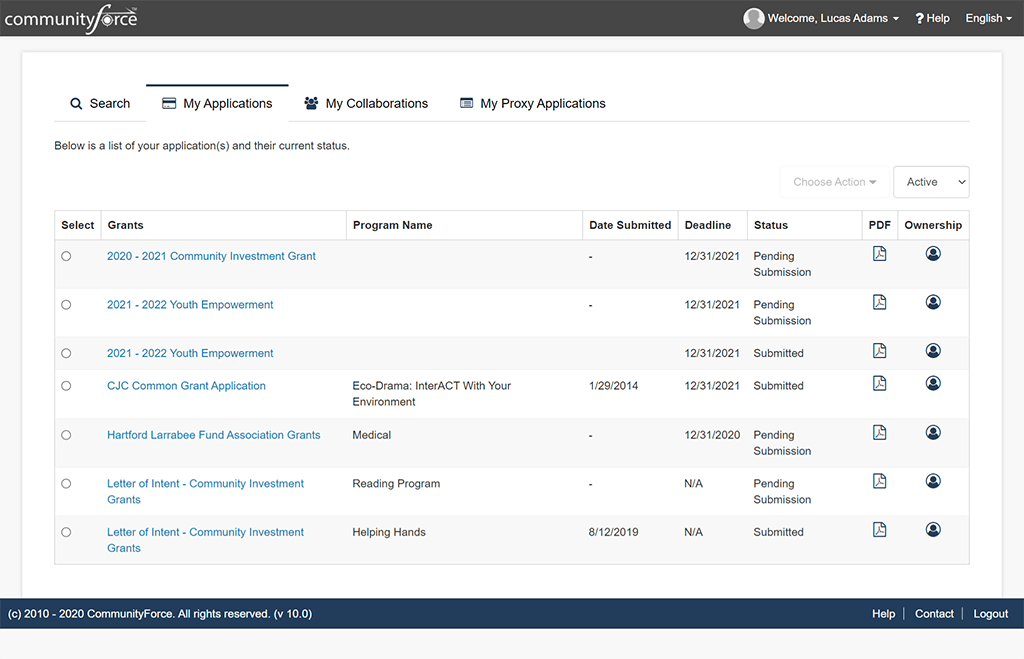Switch to the My Collaborations tab
The width and height of the screenshot is (1024, 659).
366,103
